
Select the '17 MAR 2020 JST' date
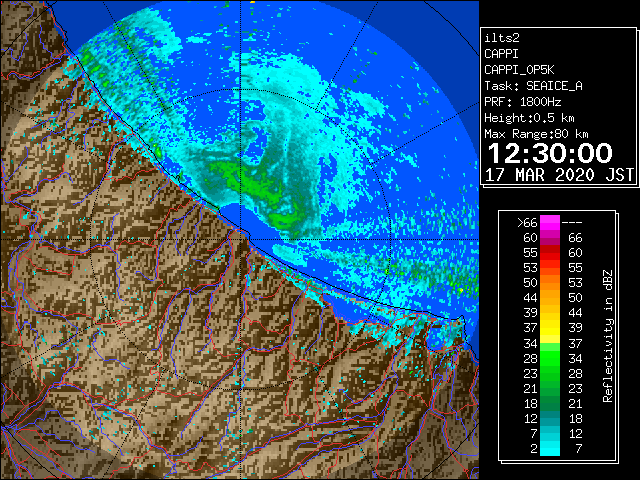[559, 175]
